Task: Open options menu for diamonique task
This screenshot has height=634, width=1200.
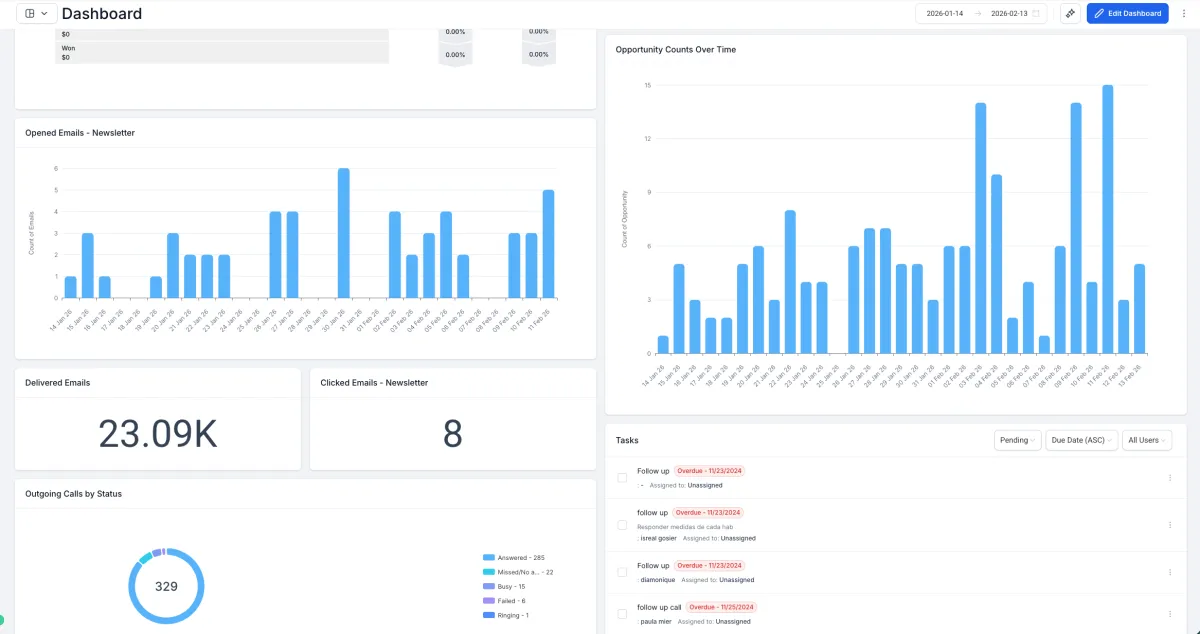Action: 1170,572
